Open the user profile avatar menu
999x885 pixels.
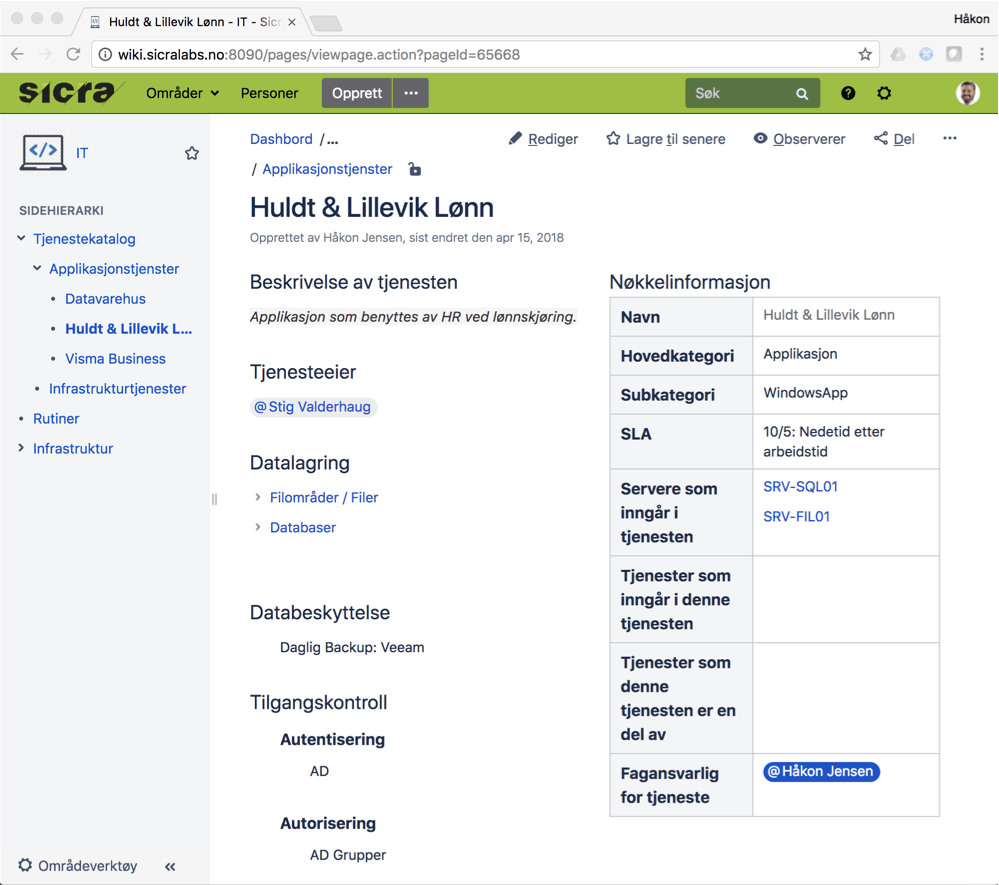[x=968, y=93]
